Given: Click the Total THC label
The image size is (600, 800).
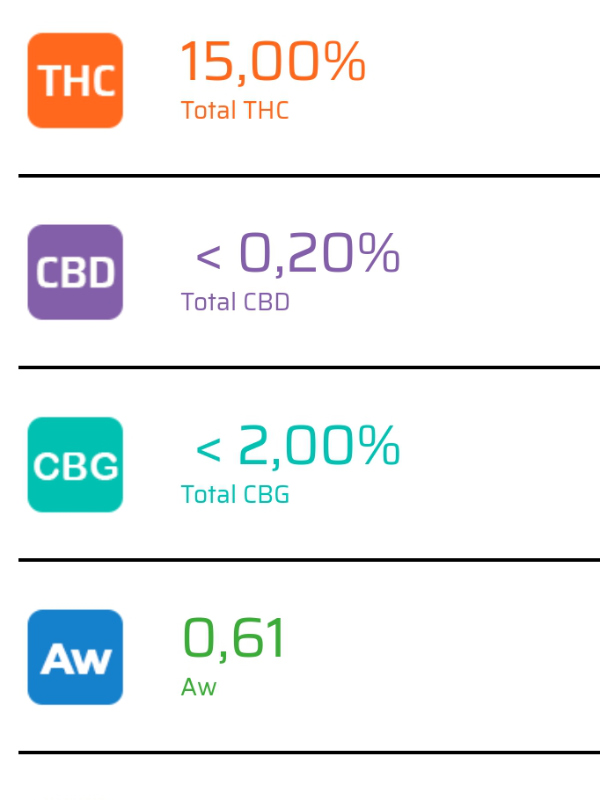Looking at the screenshot, I should tap(235, 110).
